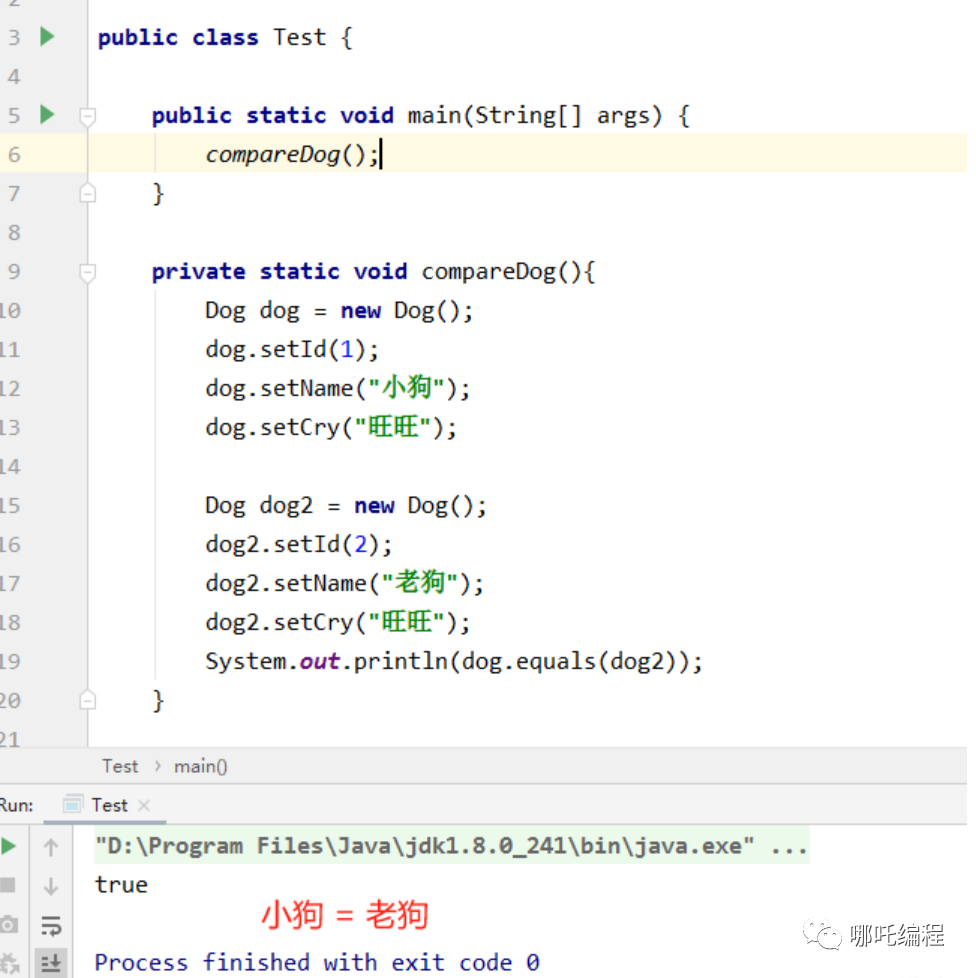Click the dog2.setCry("旺旺"); line 18
This screenshot has width=976, height=978.
(338, 622)
